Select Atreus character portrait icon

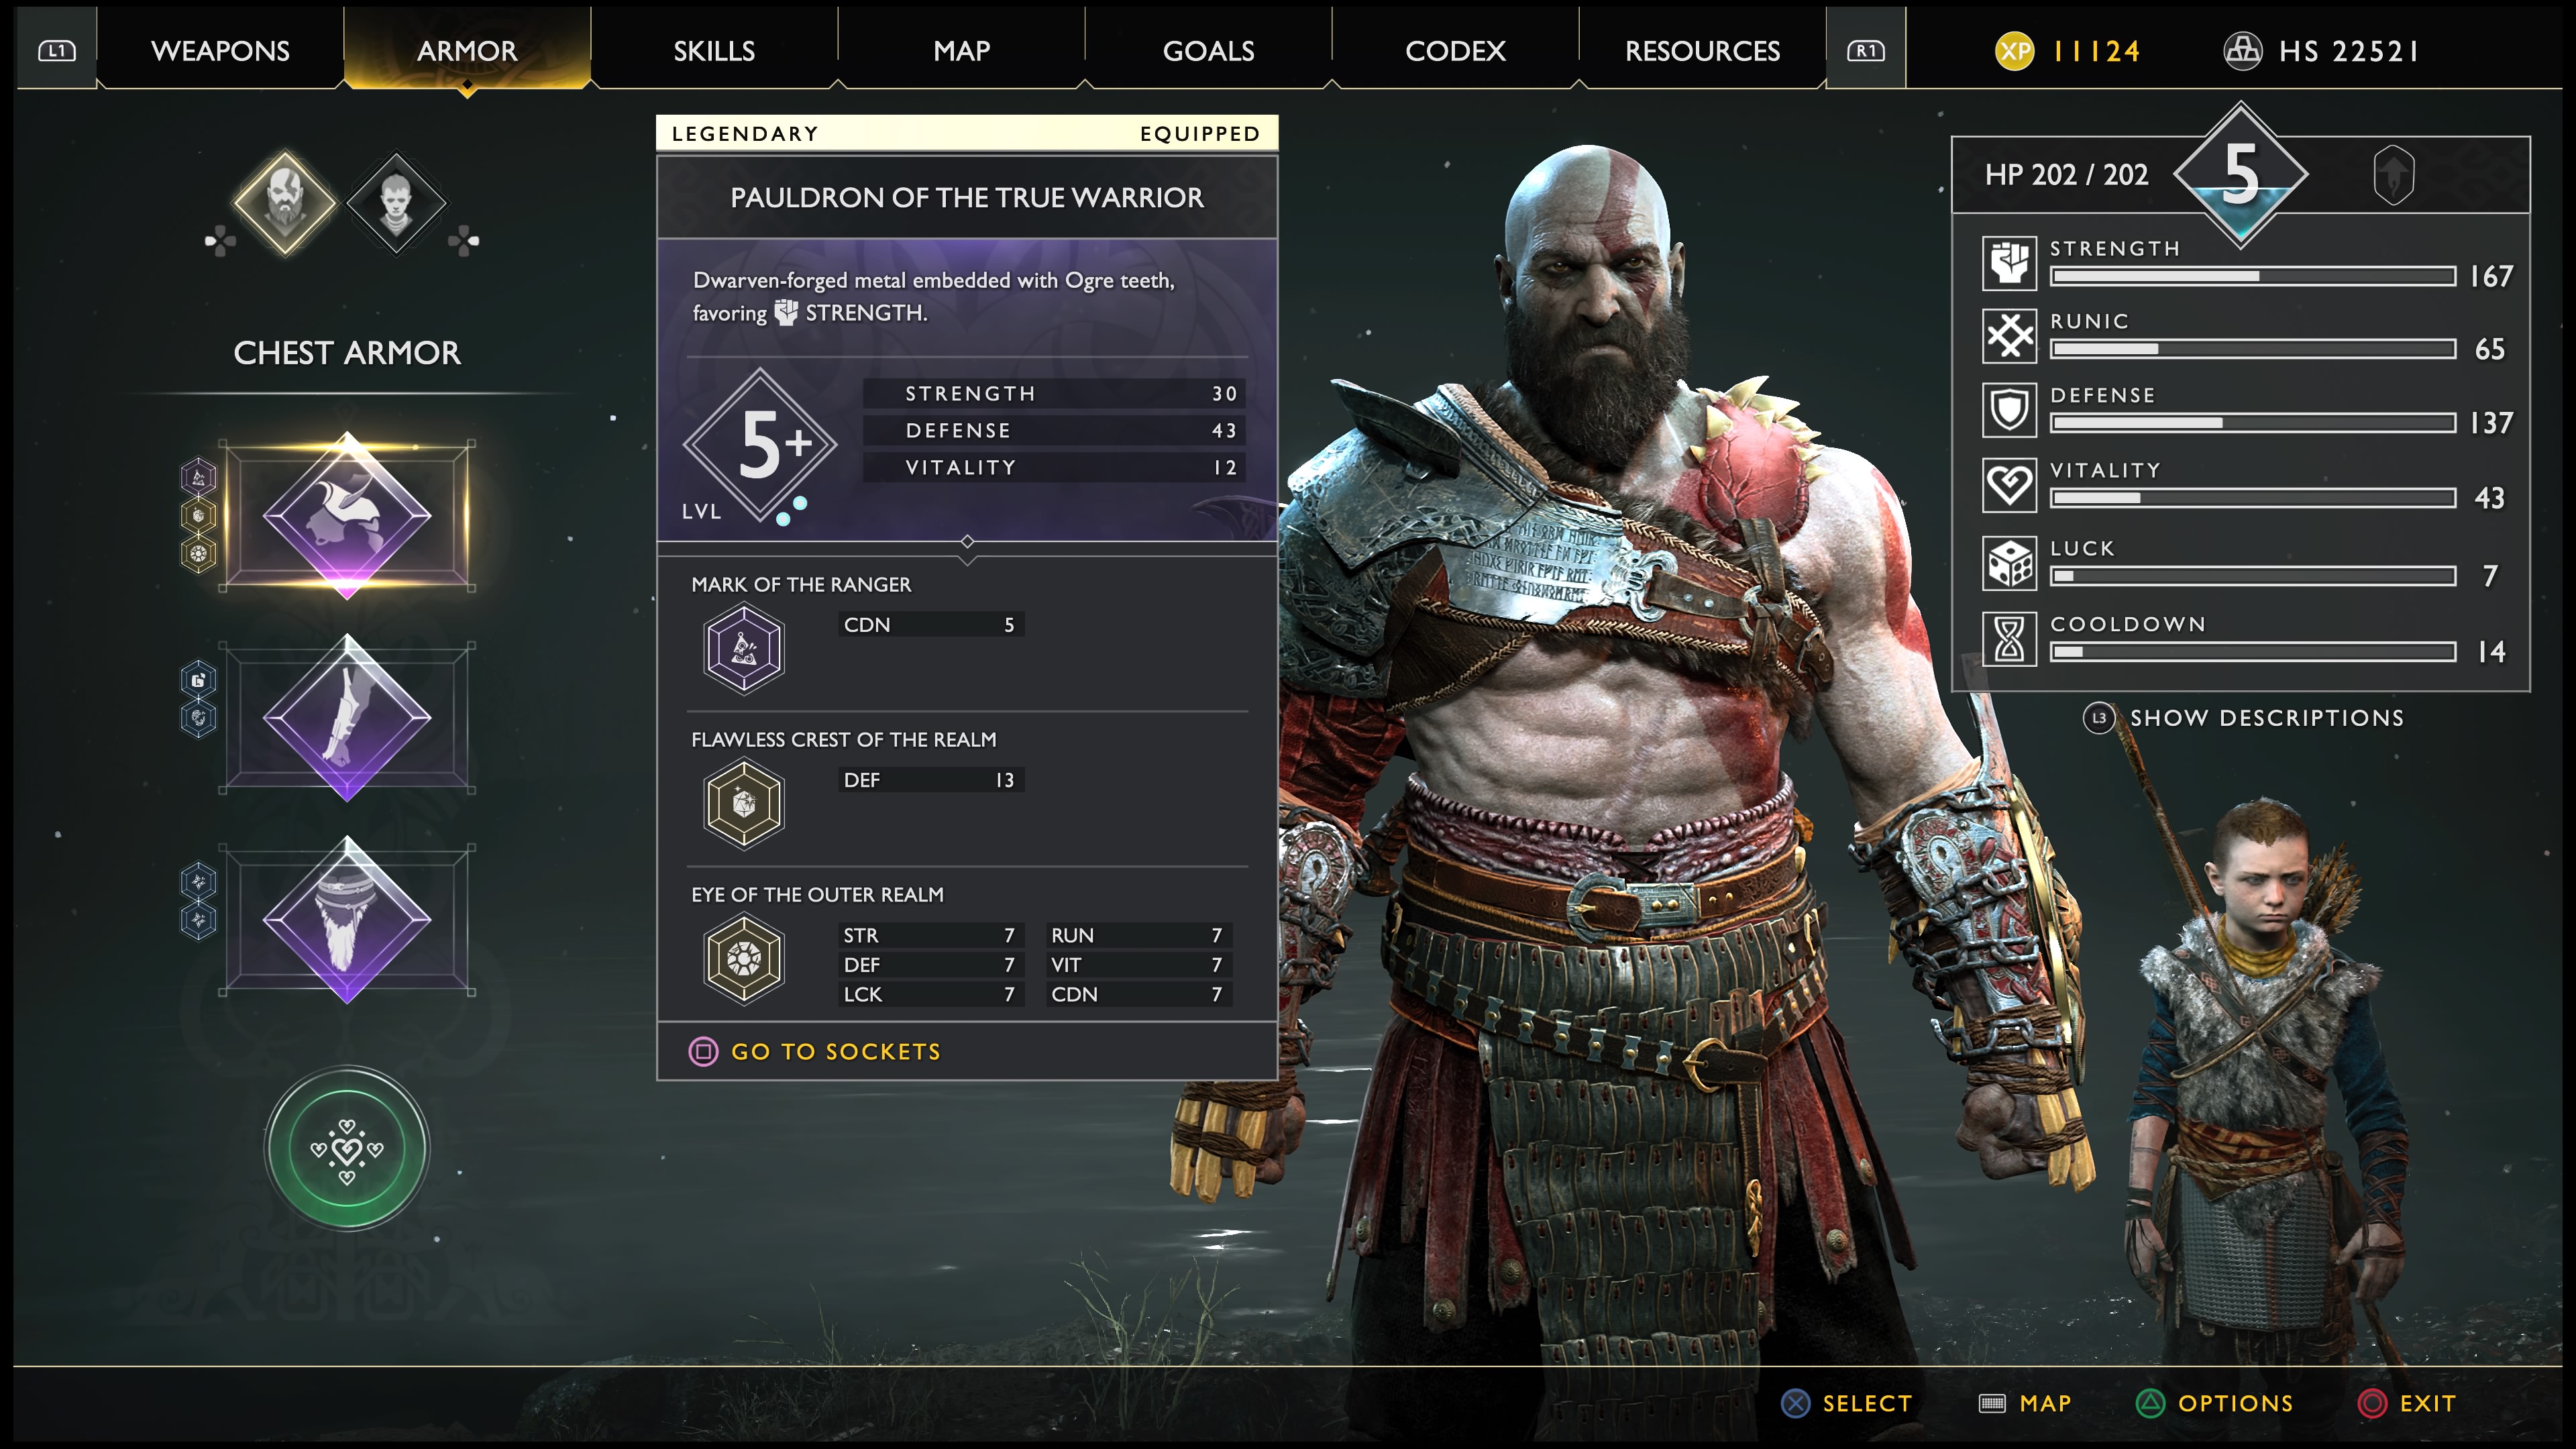[397, 202]
